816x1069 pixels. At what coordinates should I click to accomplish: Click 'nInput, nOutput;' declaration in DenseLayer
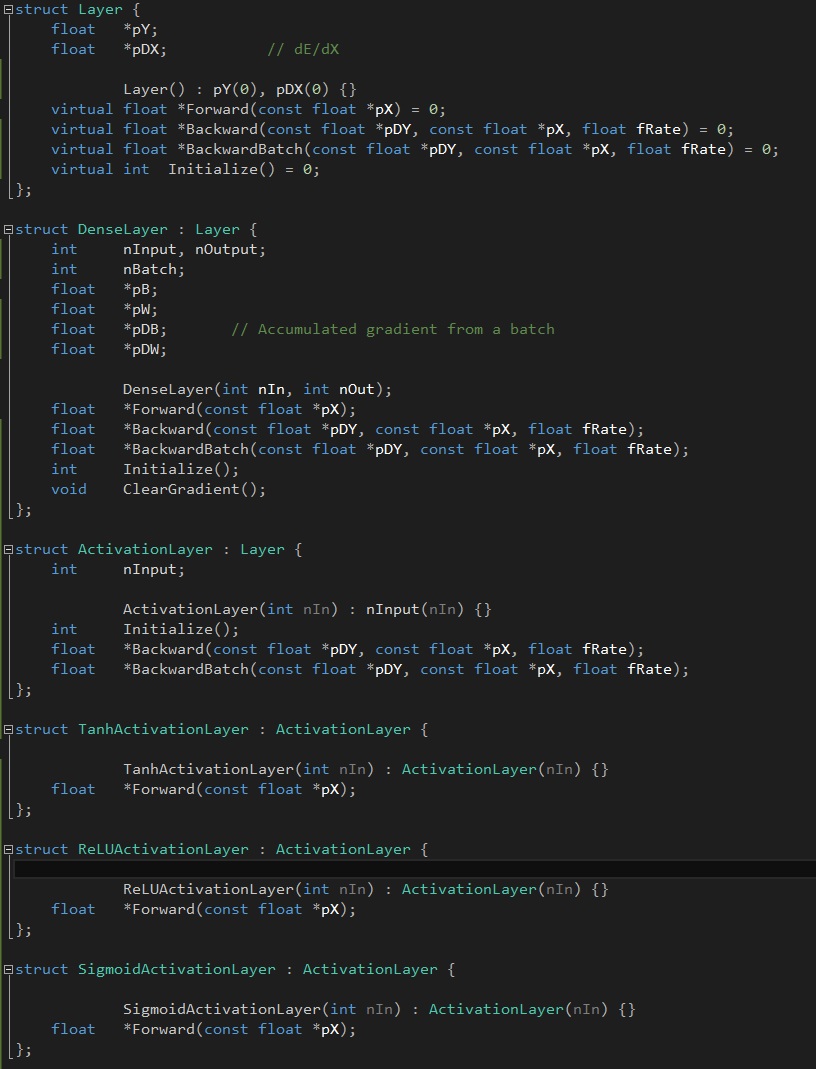click(x=194, y=250)
